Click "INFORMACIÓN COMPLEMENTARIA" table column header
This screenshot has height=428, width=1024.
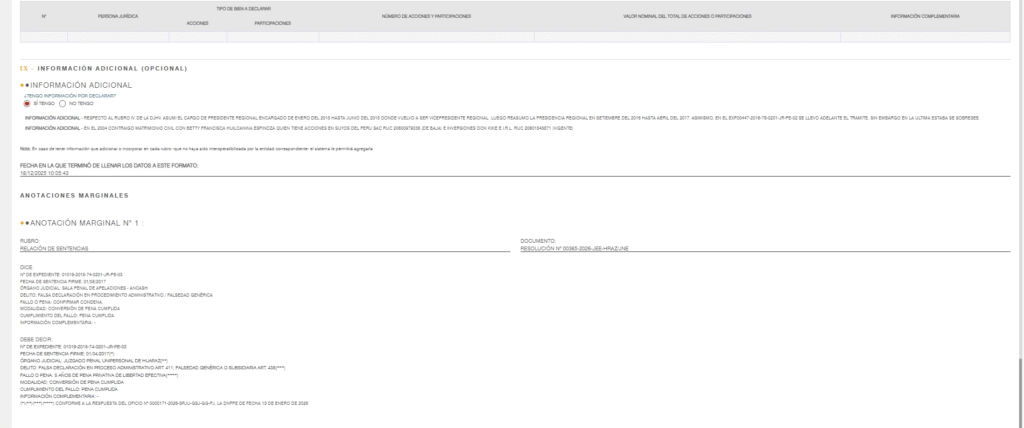(x=925, y=17)
